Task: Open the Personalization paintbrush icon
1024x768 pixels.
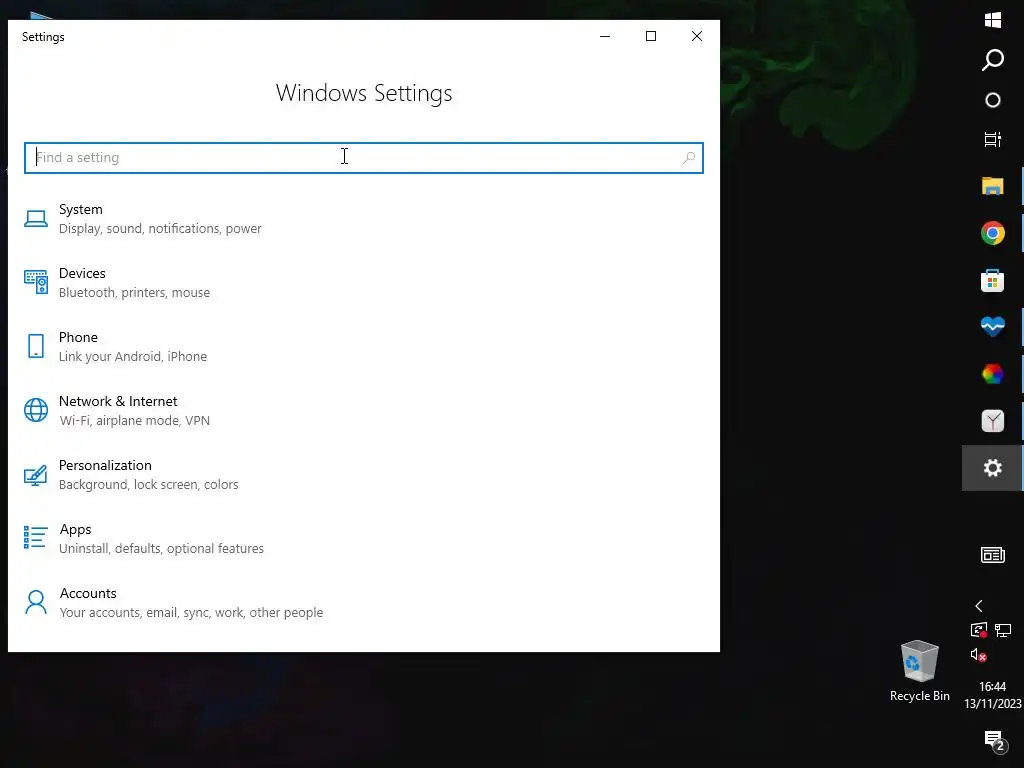Action: point(36,475)
